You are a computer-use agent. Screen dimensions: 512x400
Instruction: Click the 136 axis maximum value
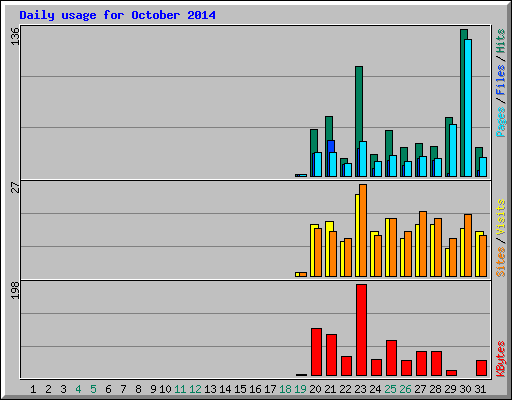click(x=15, y=36)
